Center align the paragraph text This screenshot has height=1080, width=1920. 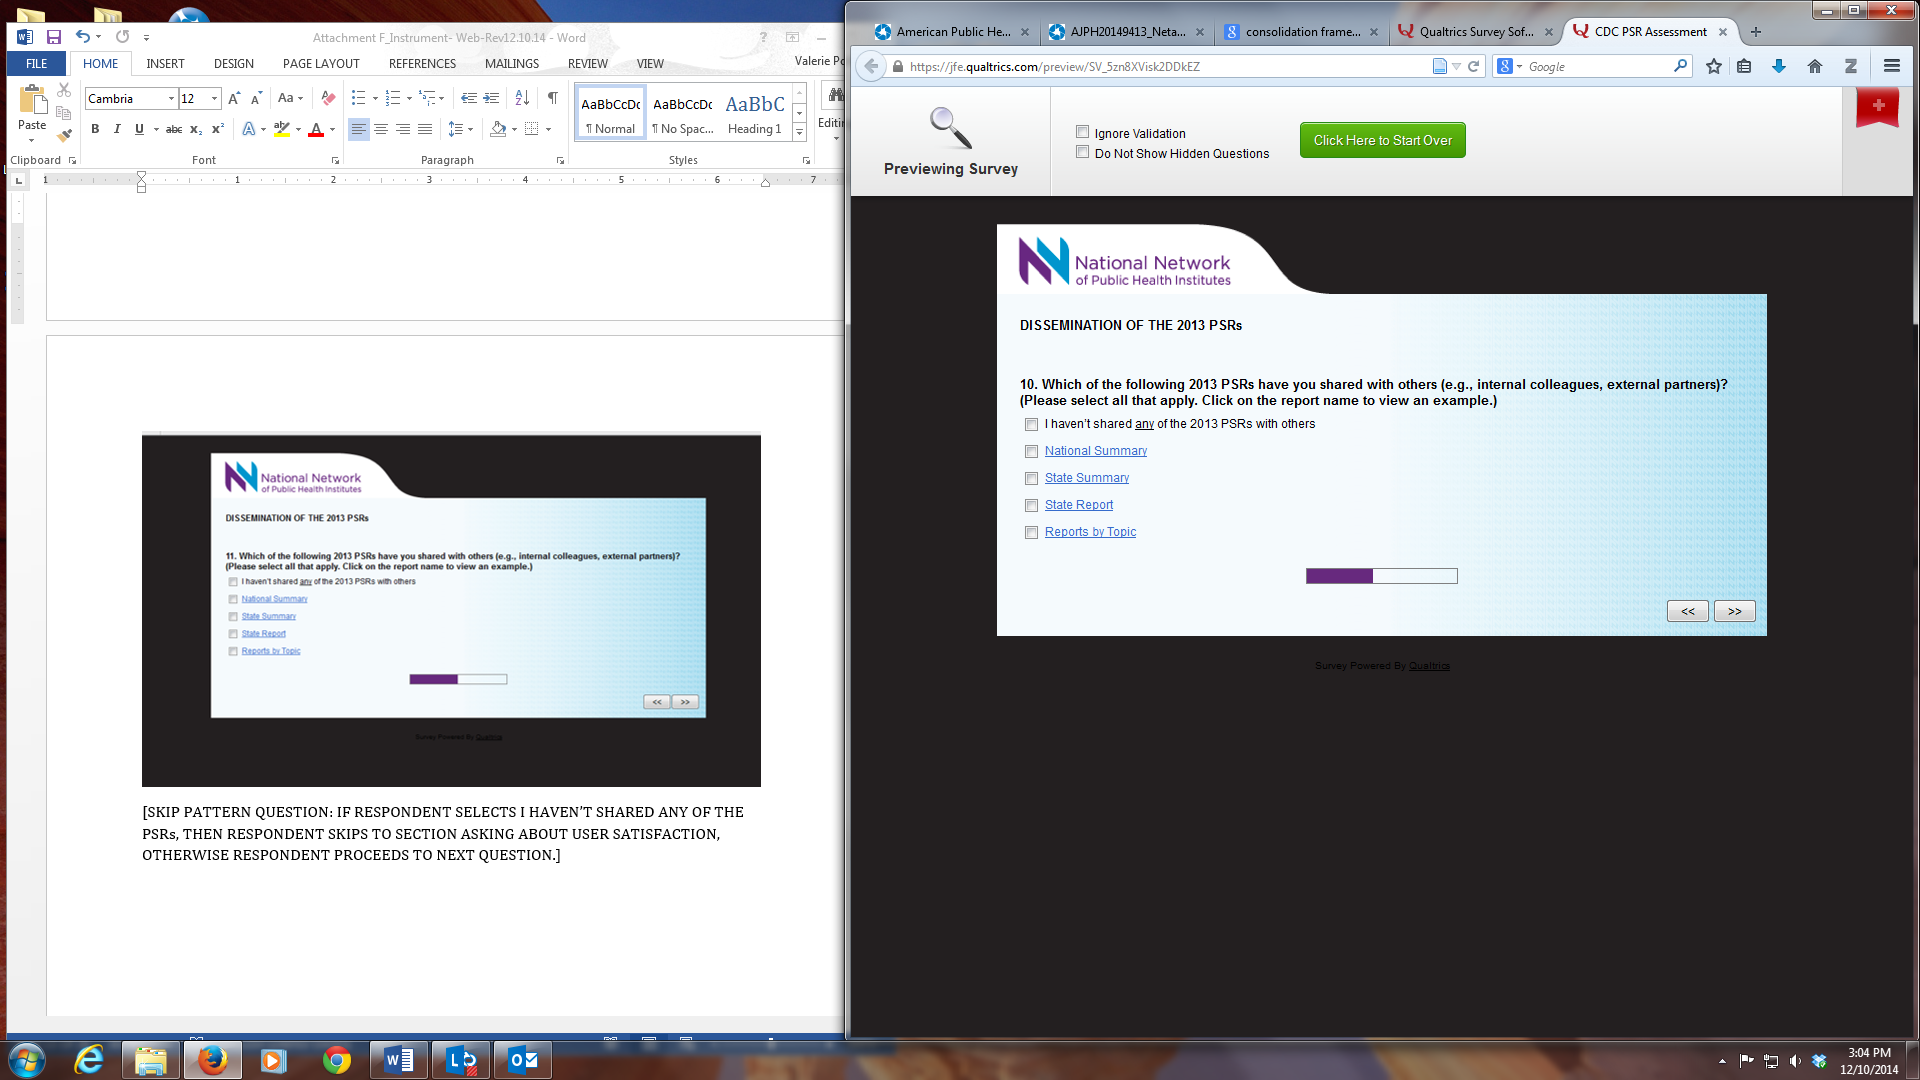[x=381, y=129]
